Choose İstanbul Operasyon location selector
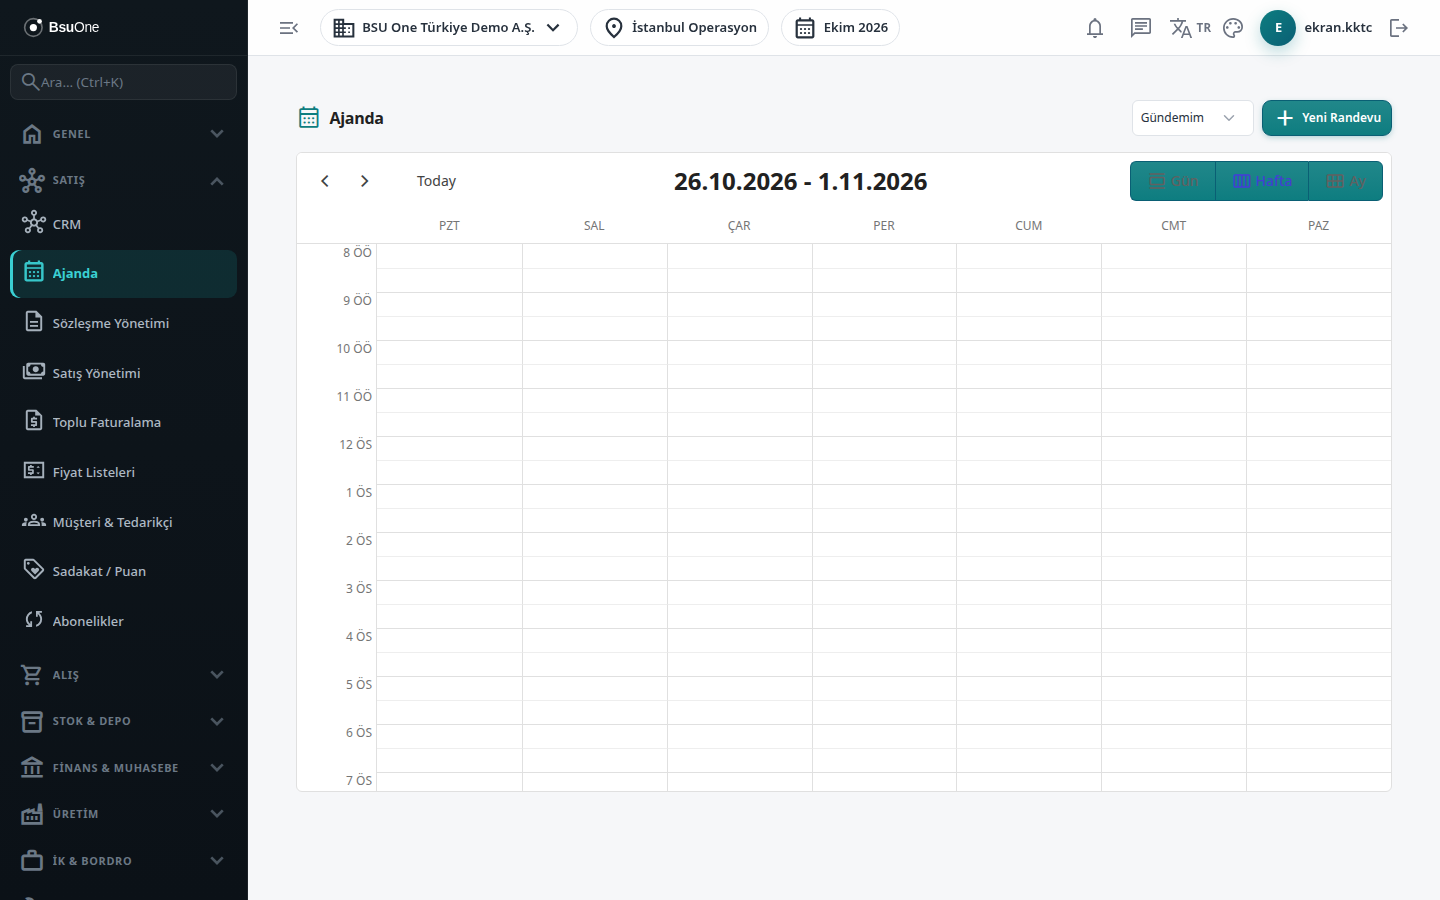This screenshot has width=1440, height=900. [680, 28]
